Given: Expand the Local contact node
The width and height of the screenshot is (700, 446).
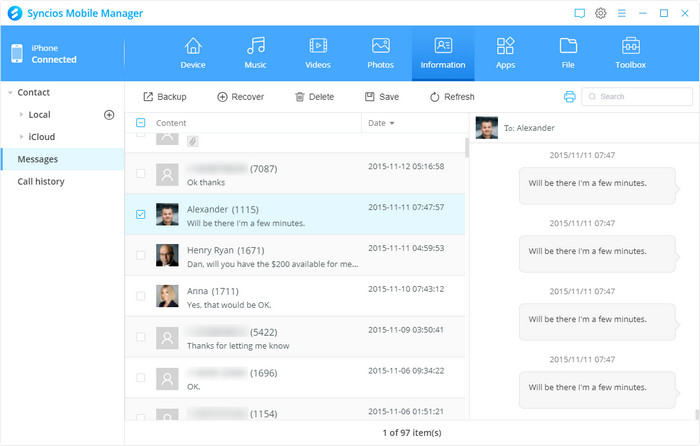Looking at the screenshot, I should tap(21, 115).
